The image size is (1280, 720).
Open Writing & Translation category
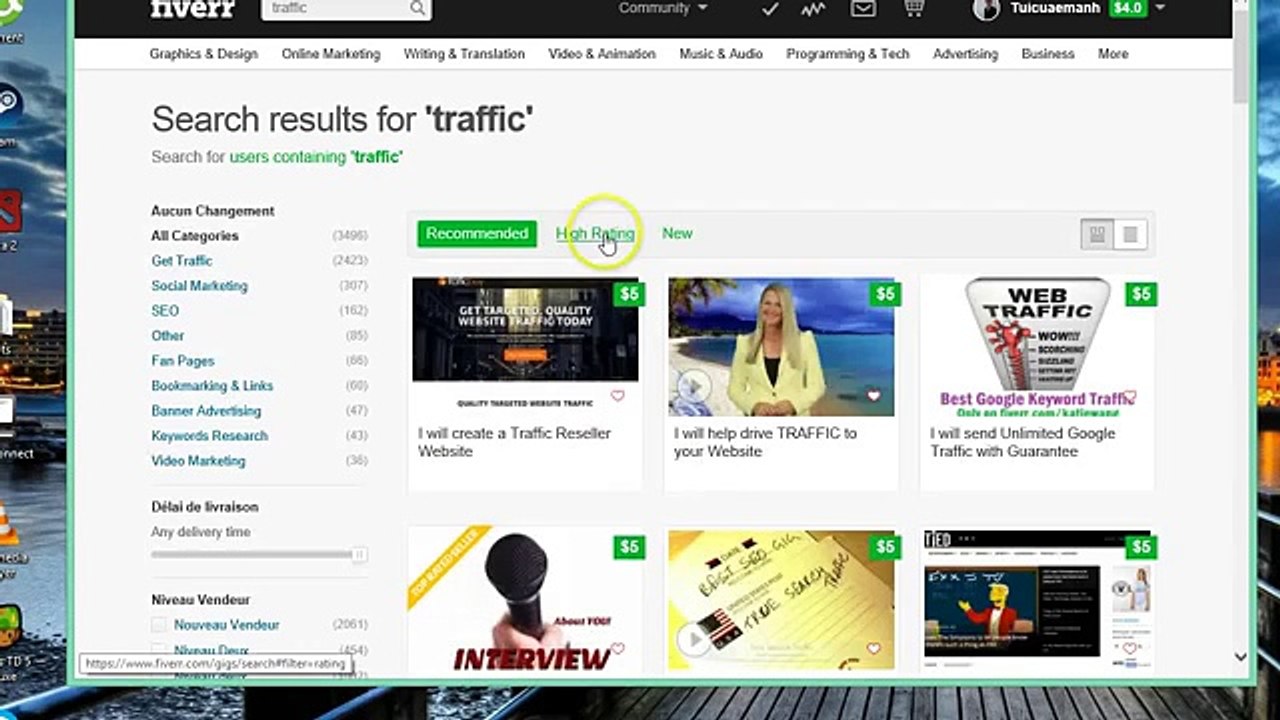coord(464,54)
